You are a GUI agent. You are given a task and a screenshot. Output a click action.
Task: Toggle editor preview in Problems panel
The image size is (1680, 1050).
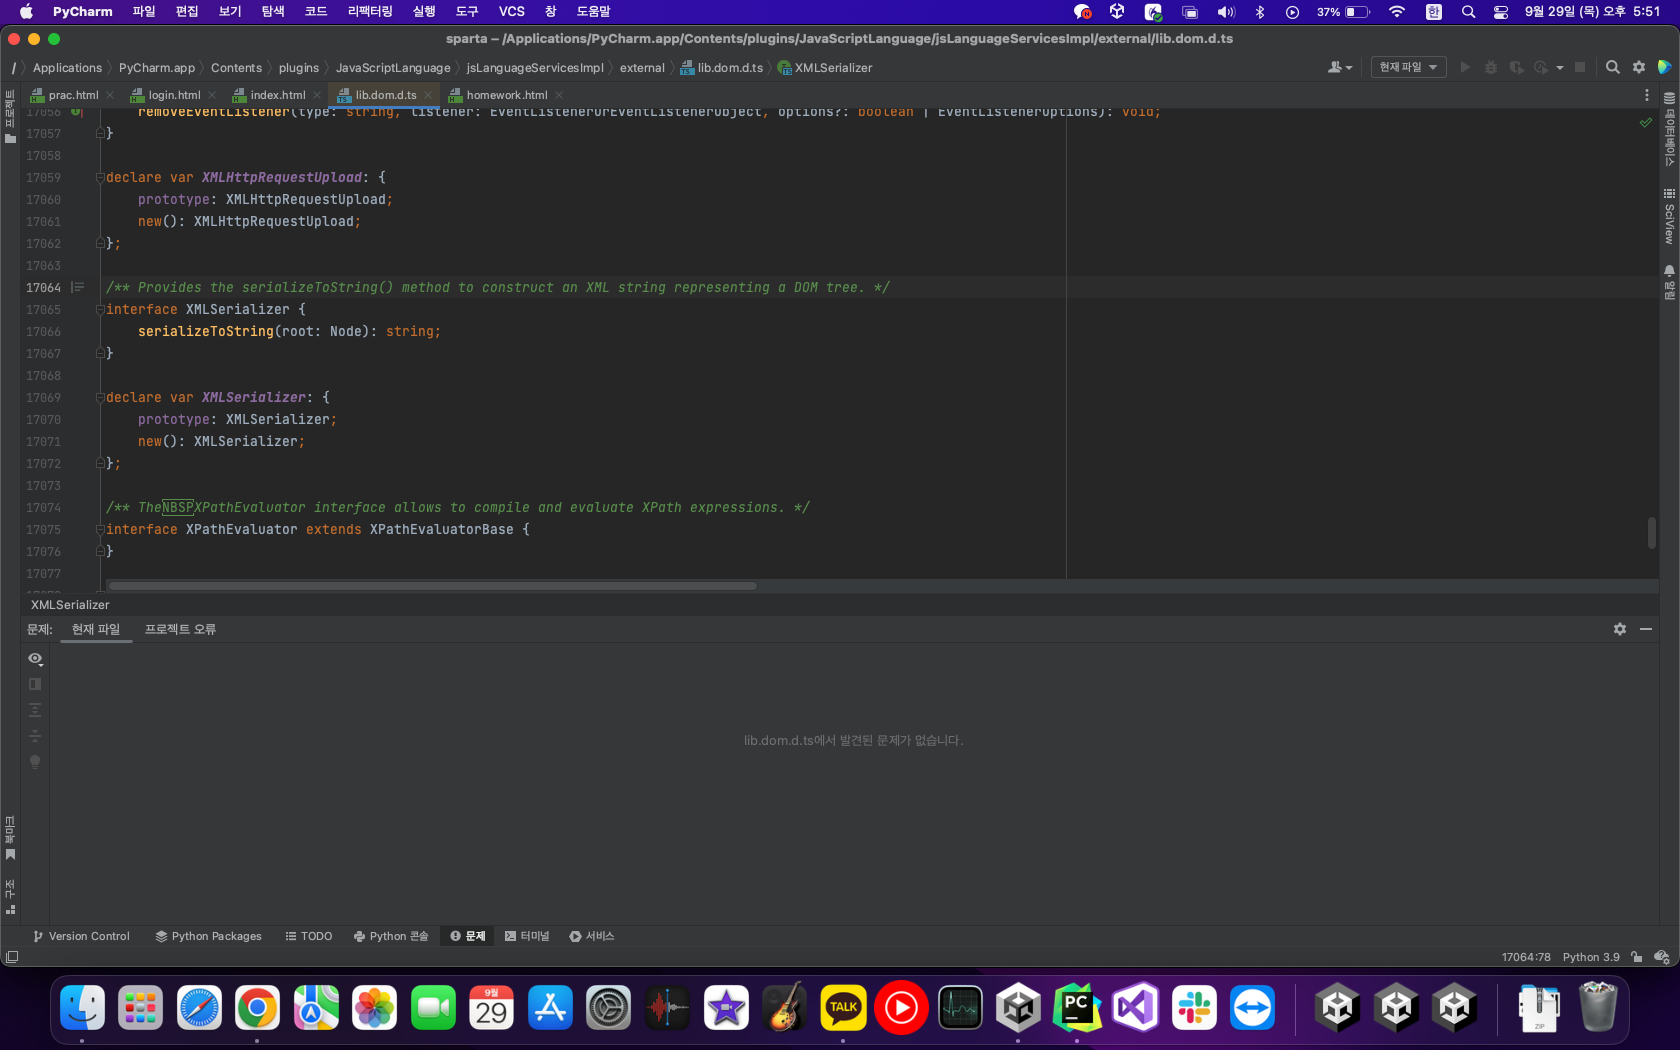(x=35, y=684)
